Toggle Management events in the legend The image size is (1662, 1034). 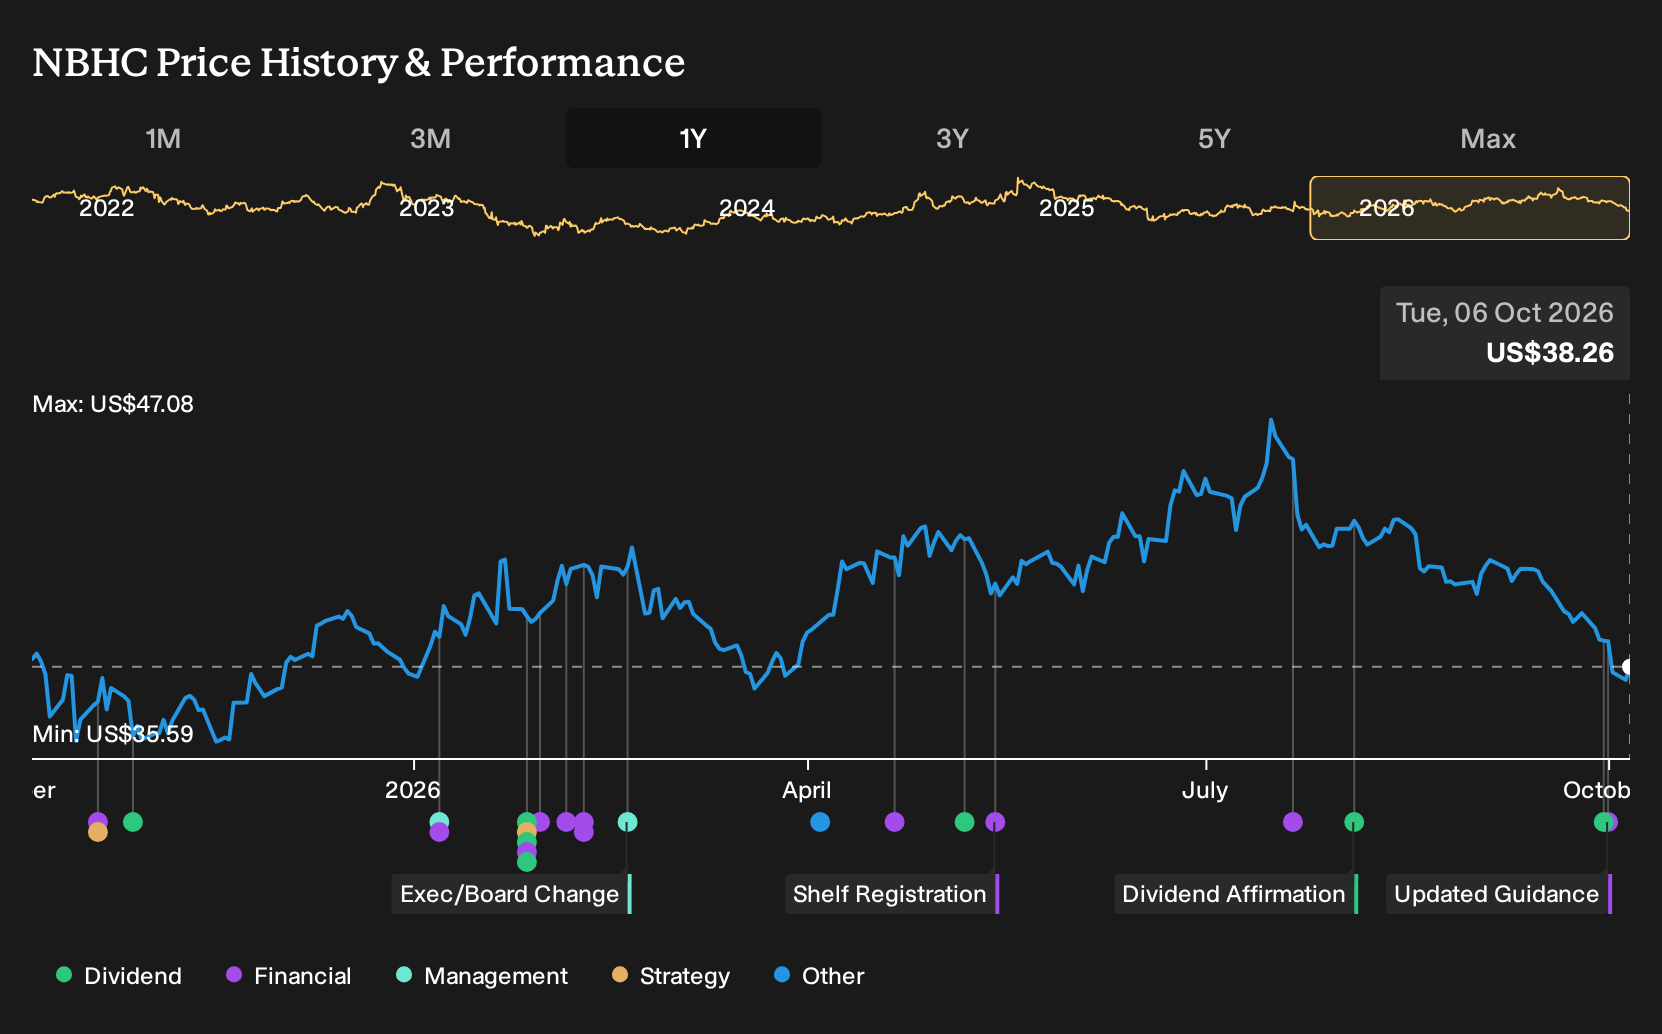coord(482,976)
